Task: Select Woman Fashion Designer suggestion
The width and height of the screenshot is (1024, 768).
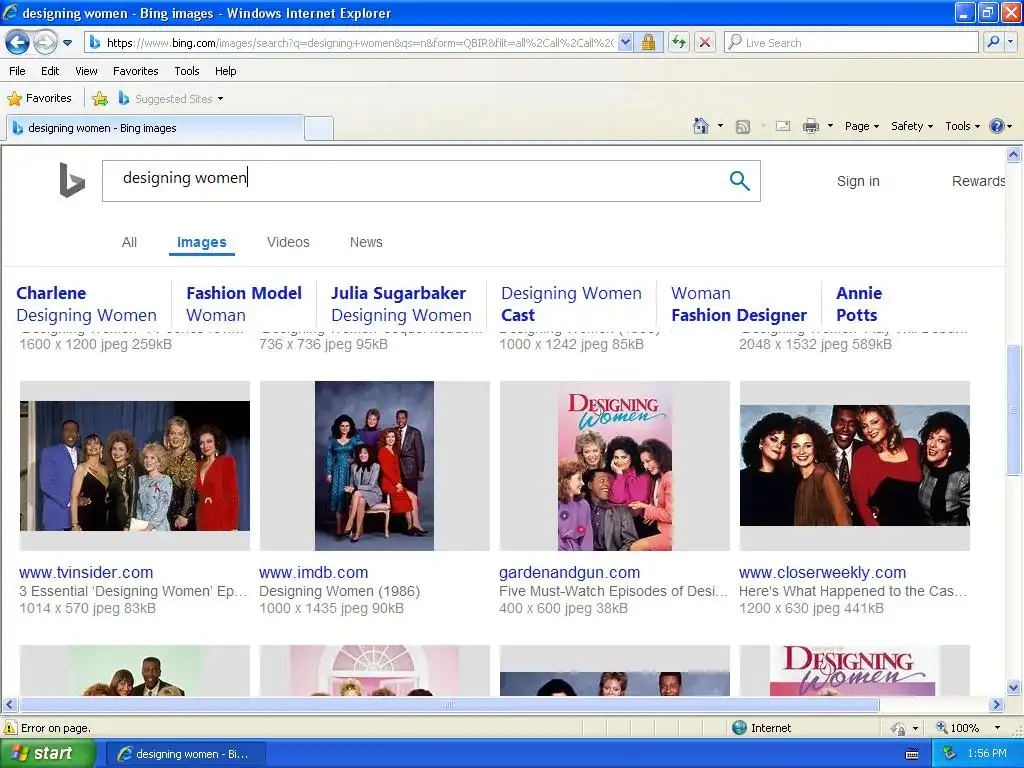Action: pos(739,304)
